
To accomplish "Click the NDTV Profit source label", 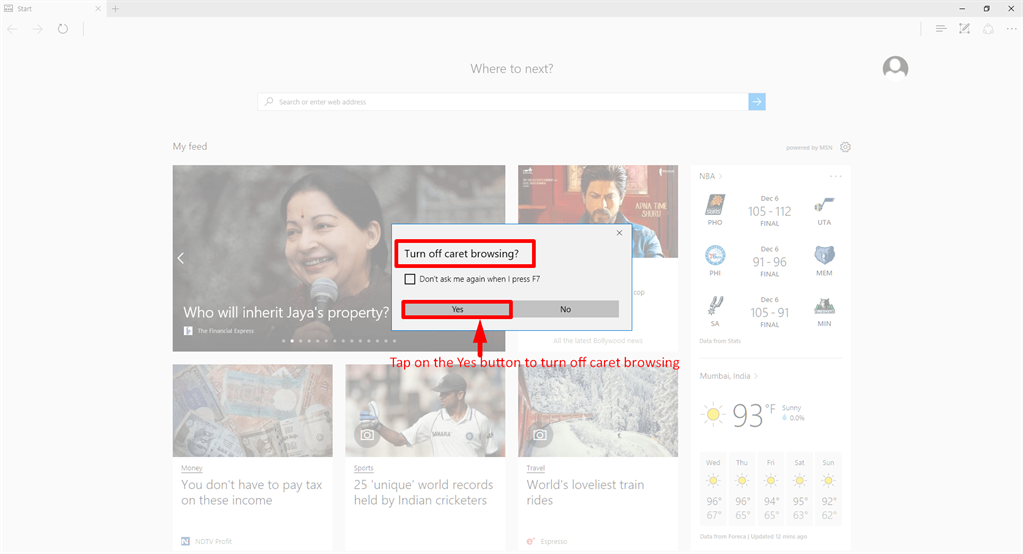I will pos(213,542).
